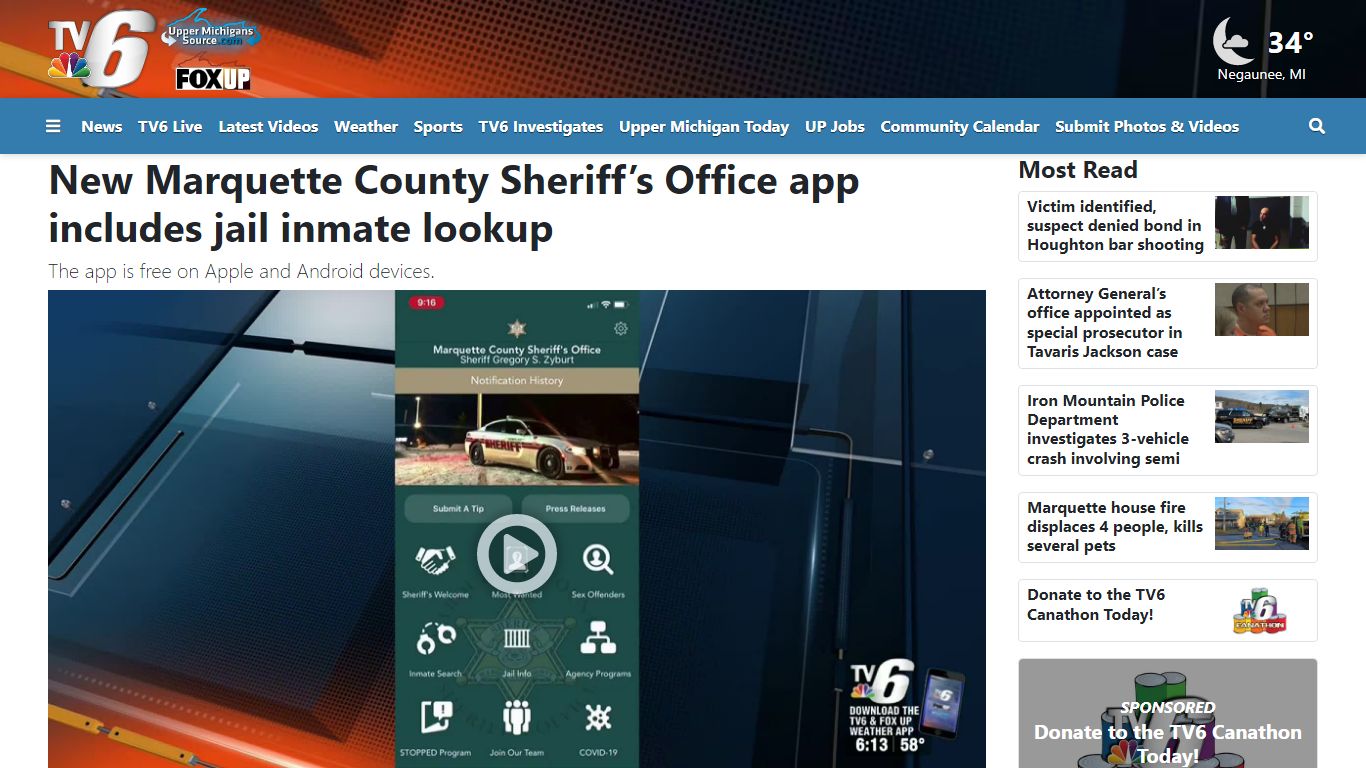
Task: Go to TV6 Live
Action: click(170, 126)
